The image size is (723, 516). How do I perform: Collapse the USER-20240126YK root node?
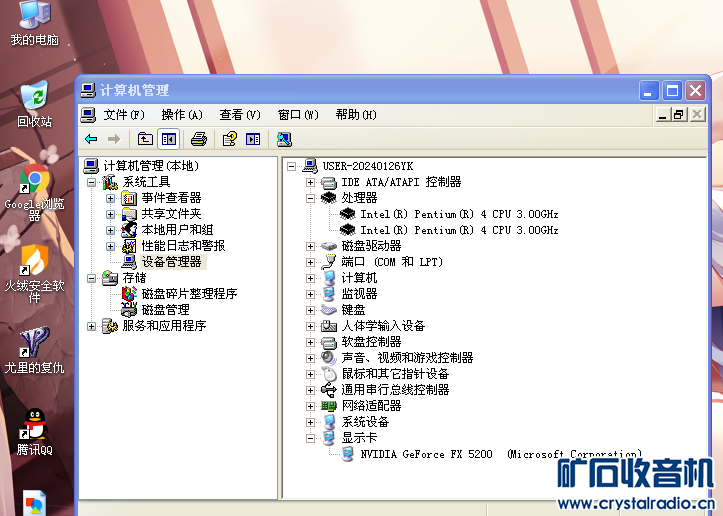pos(291,166)
